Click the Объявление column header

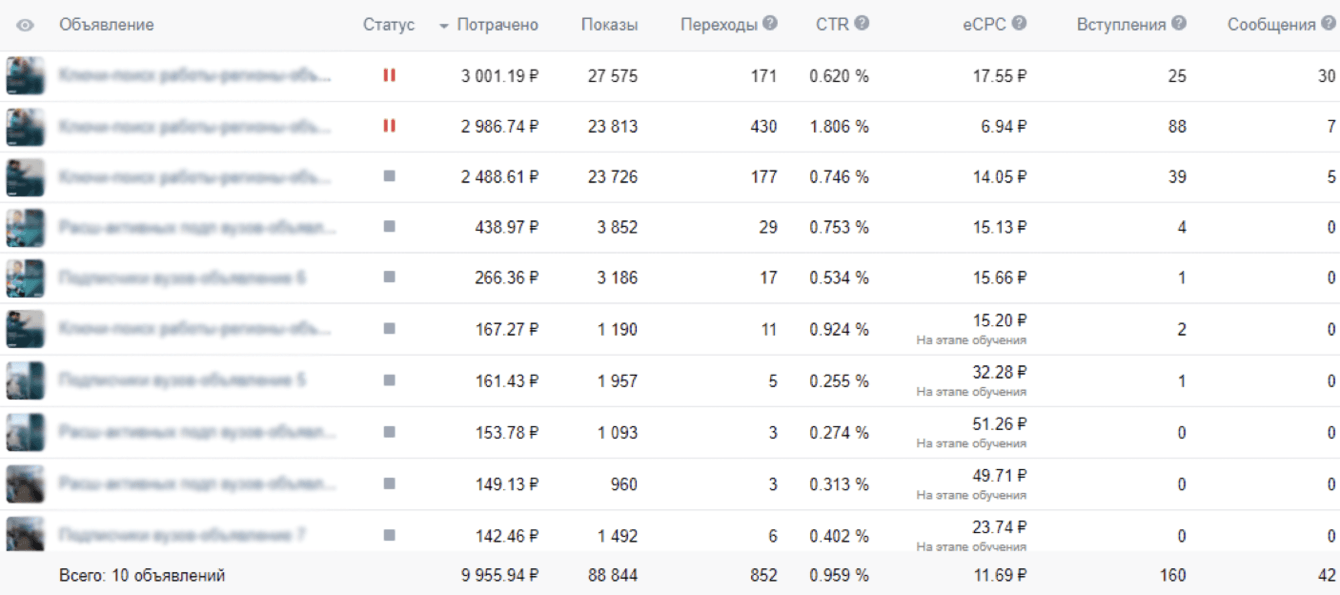(x=106, y=25)
